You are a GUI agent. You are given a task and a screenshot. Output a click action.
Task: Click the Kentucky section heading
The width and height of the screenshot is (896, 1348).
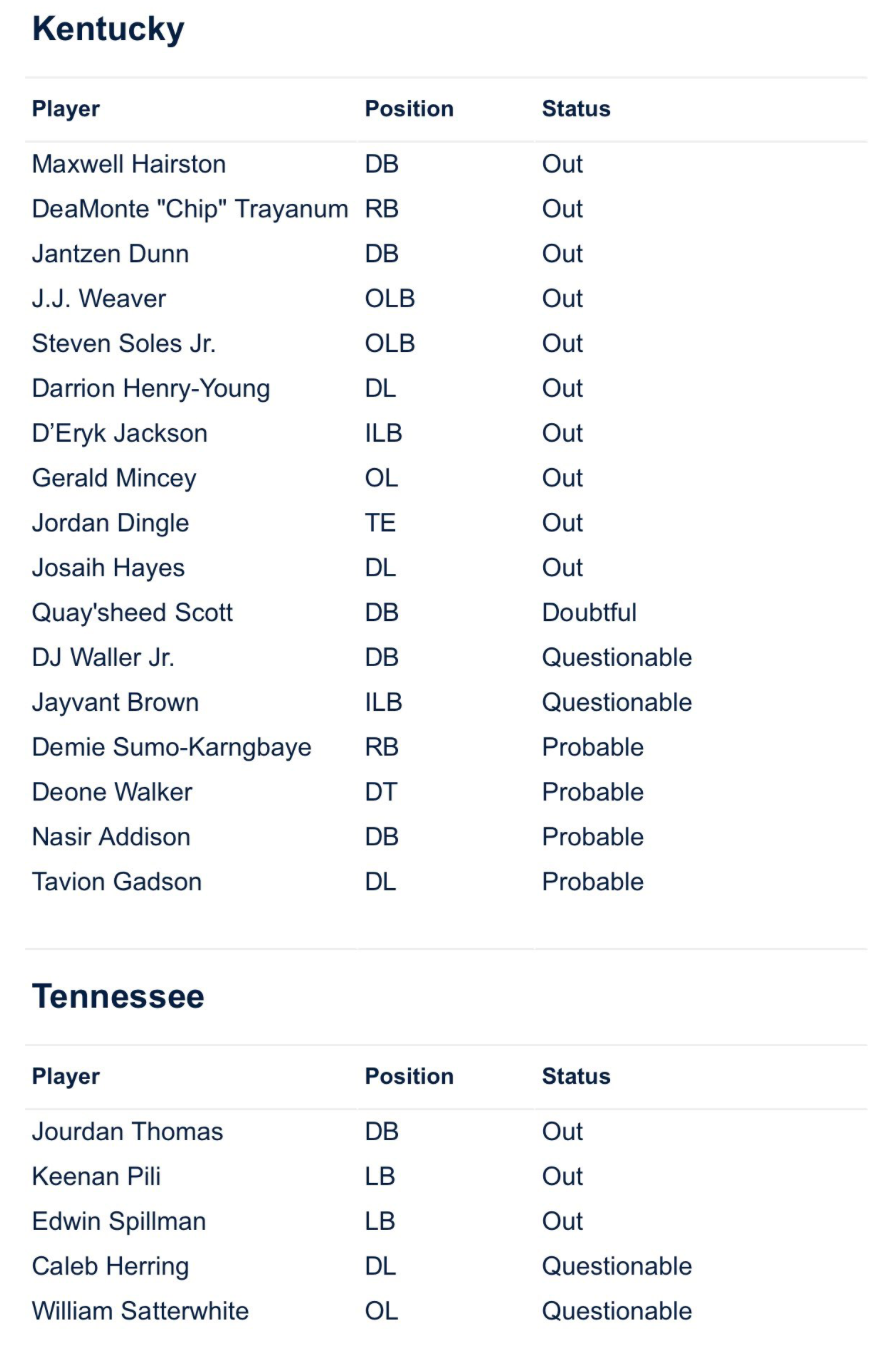click(x=108, y=29)
